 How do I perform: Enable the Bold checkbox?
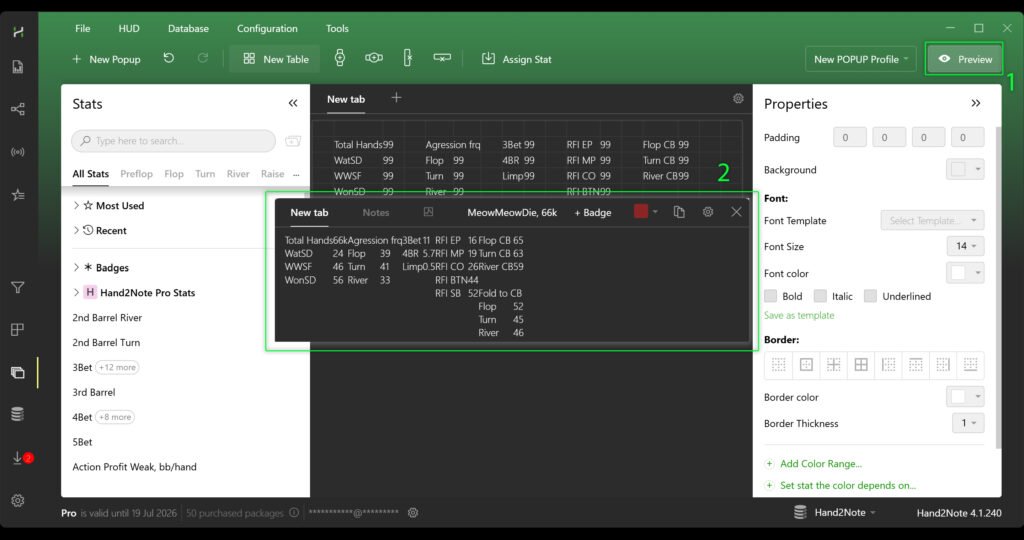click(x=771, y=296)
